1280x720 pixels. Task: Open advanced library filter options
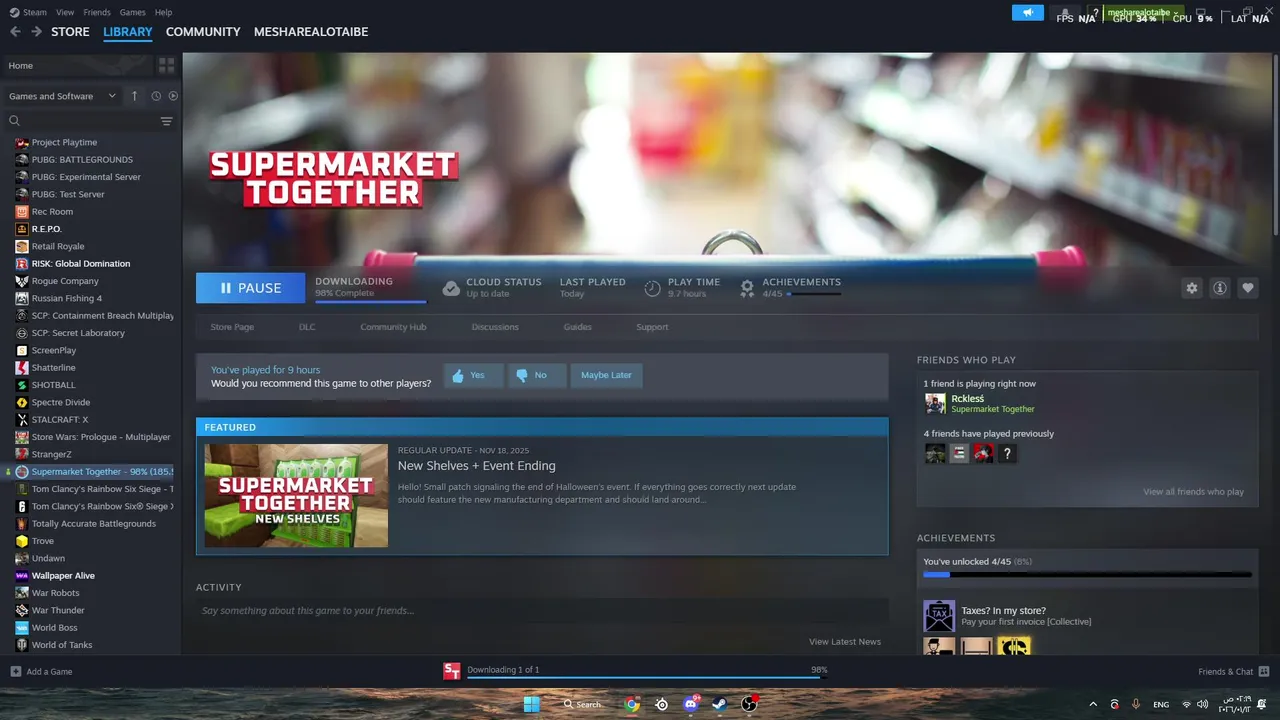tap(166, 121)
